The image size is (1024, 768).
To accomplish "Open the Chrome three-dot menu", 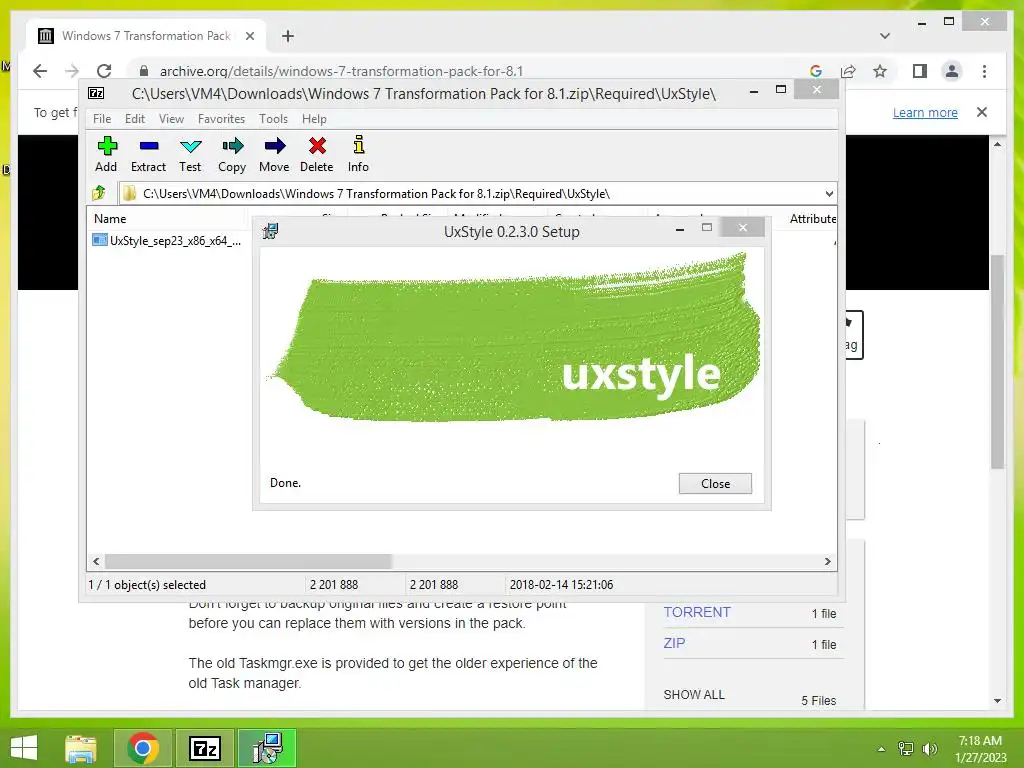I will (x=984, y=71).
